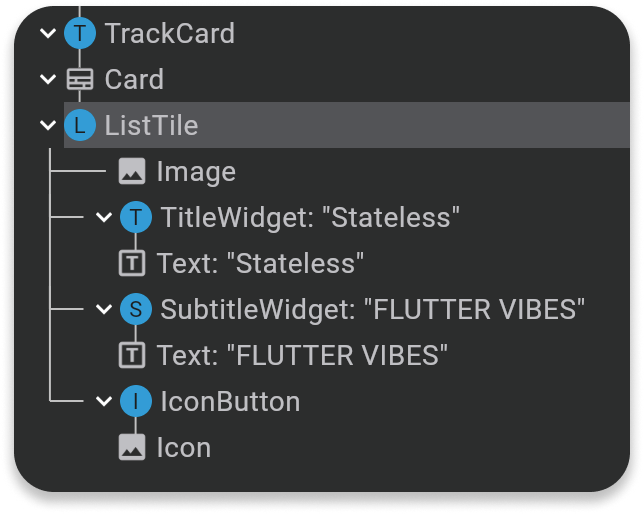
Task: Click the Card layout icon
Action: click(x=80, y=79)
